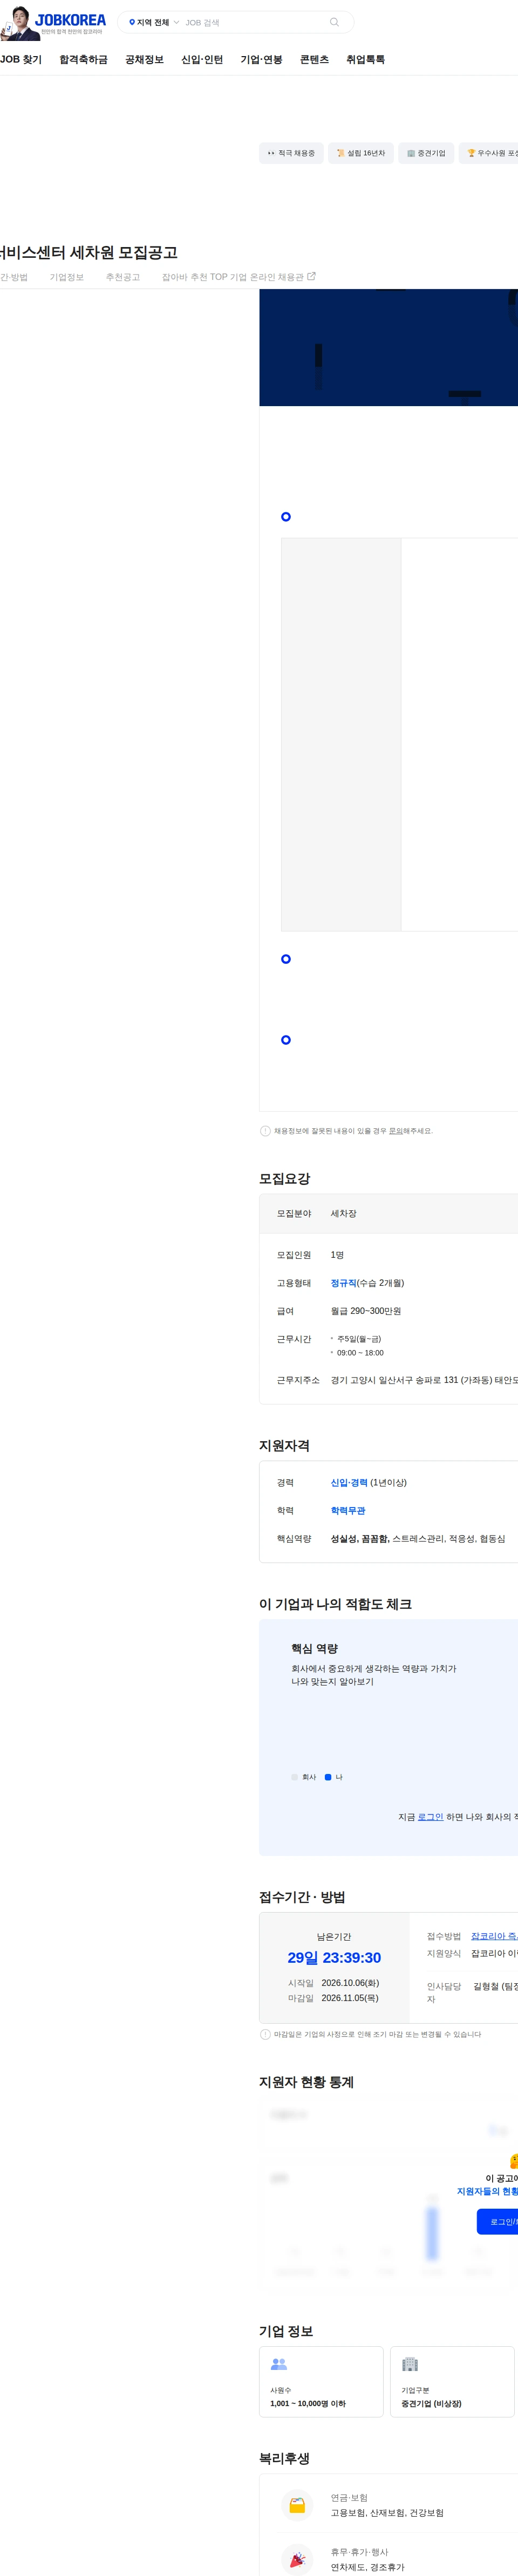Viewport: 518px width, 2576px height.
Task: Open the 공채정보 menu
Action: tap(144, 60)
